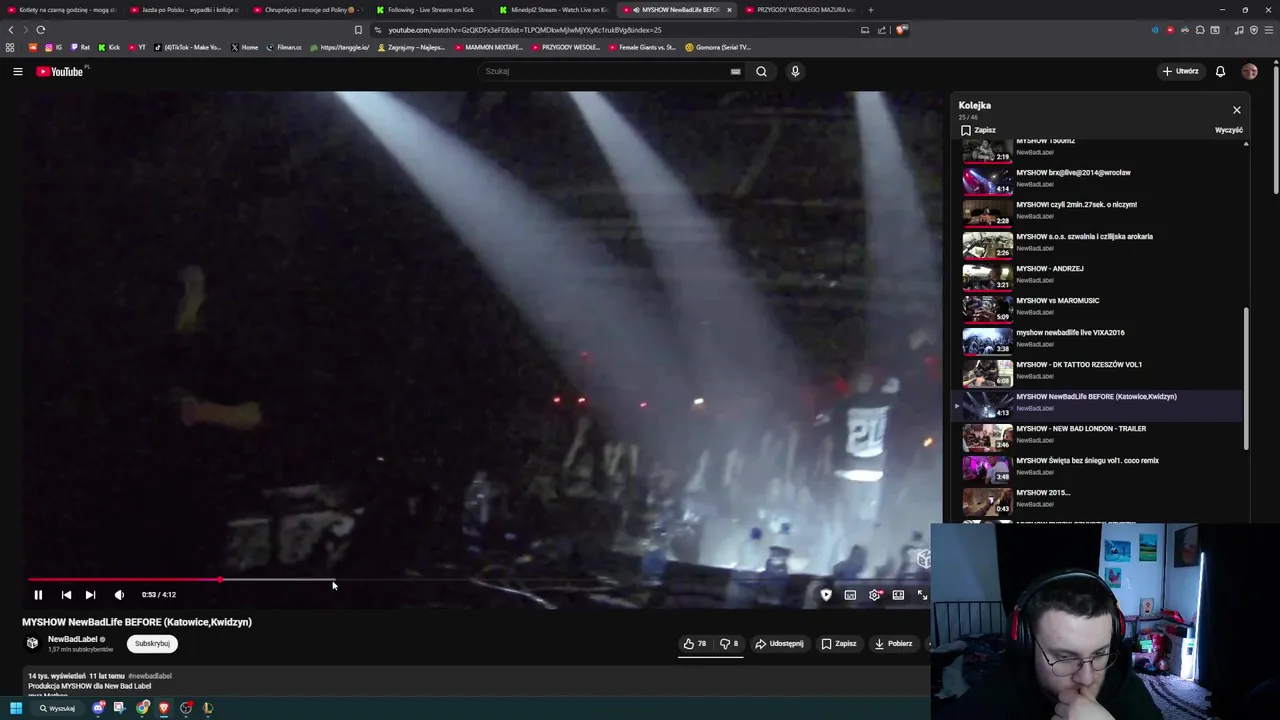Screen dimensions: 1280x720
Task: Toggle subtitles in the player
Action: [x=850, y=594]
